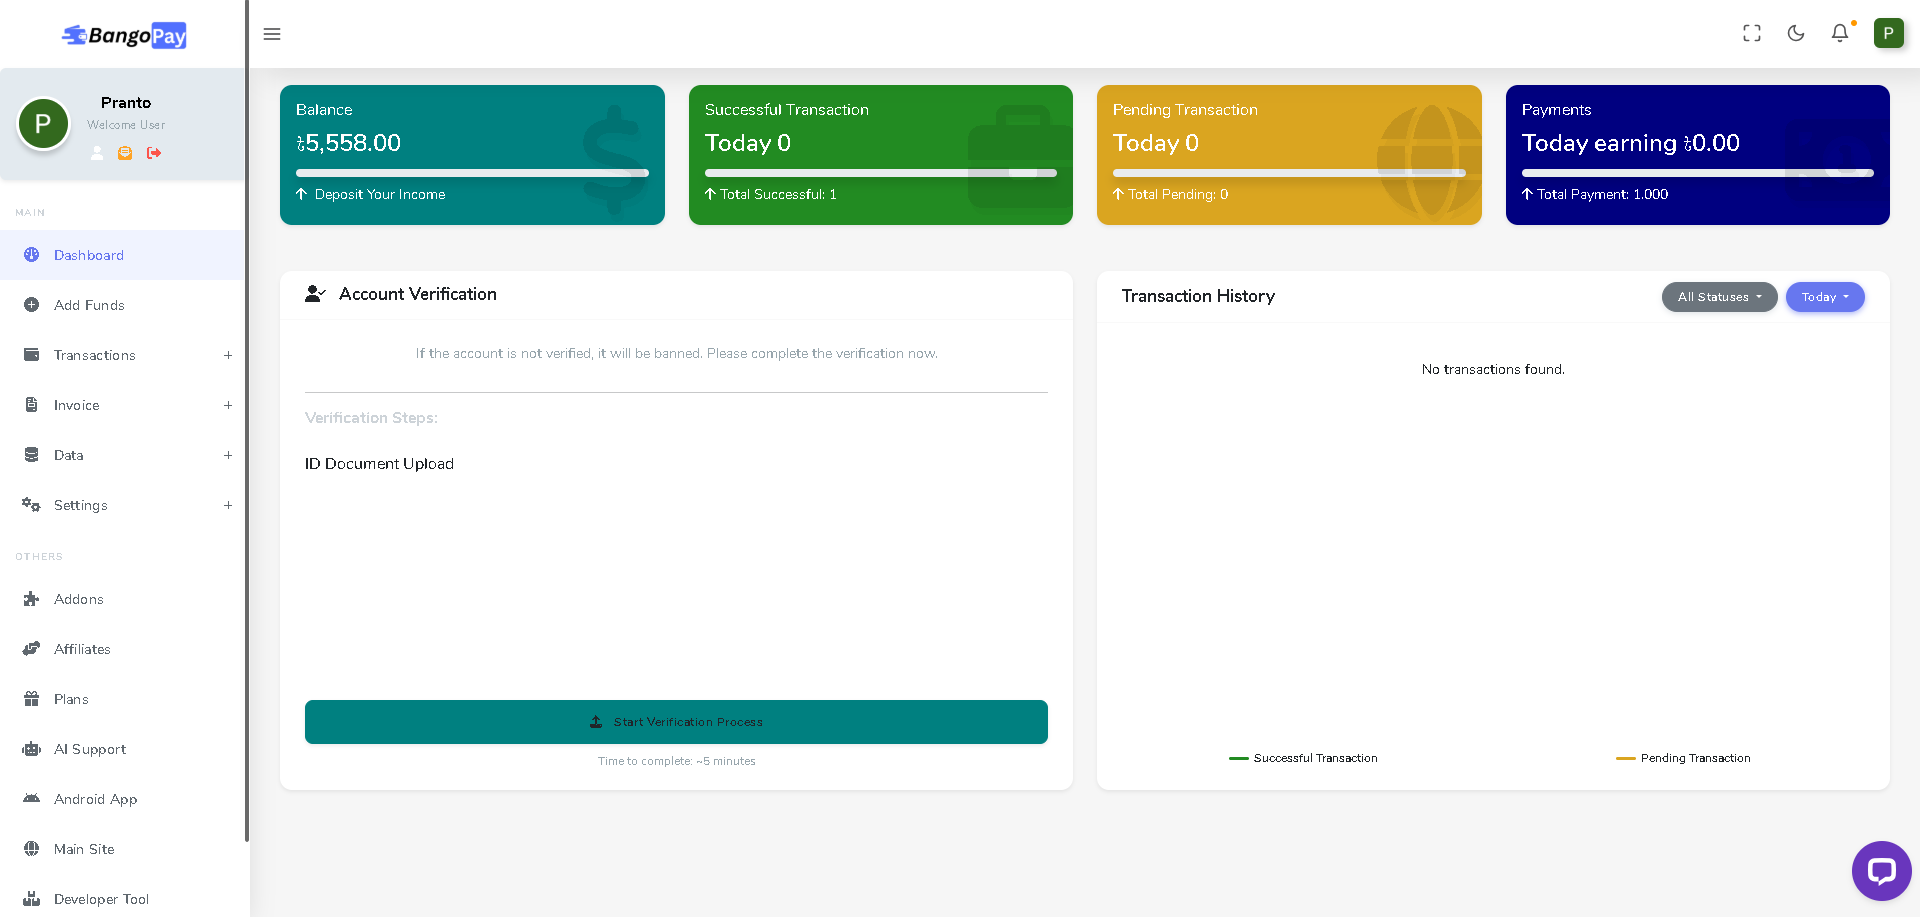Toggle dark mode with the moon icon
This screenshot has width=1920, height=917.
coord(1795,33)
